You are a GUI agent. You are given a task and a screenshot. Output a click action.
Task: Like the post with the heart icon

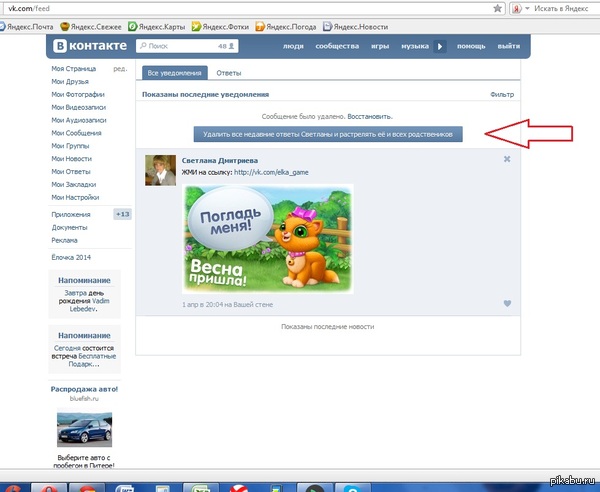point(507,303)
